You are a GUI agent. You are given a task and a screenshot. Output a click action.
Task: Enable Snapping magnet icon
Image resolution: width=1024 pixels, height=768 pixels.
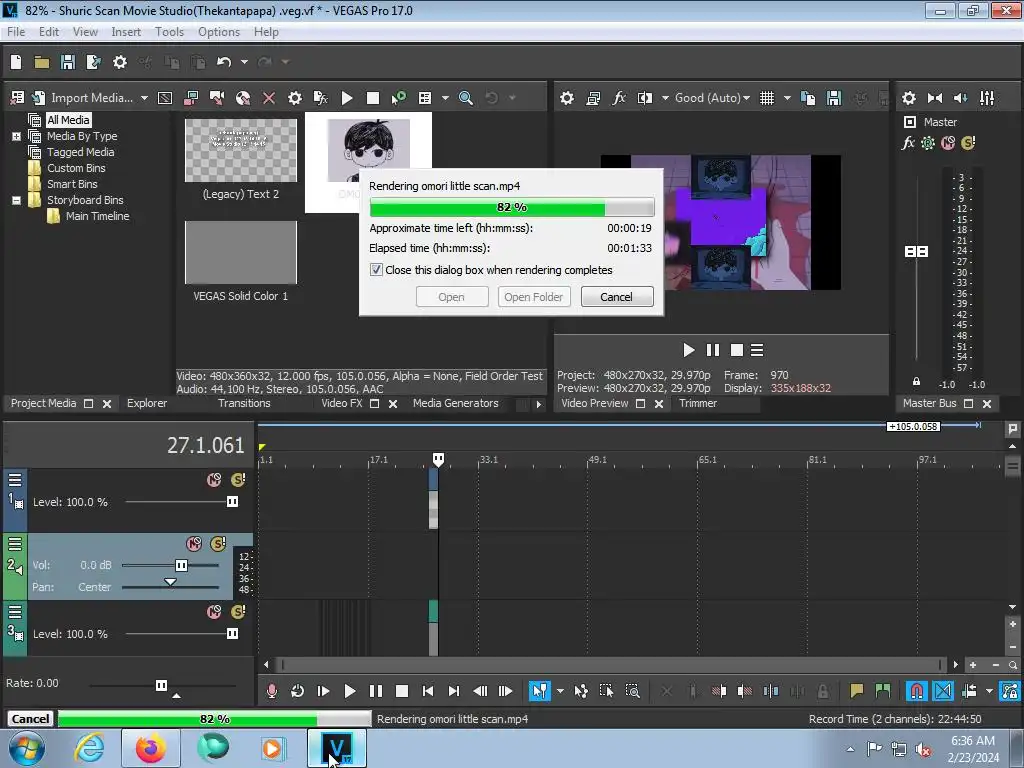[916, 691]
